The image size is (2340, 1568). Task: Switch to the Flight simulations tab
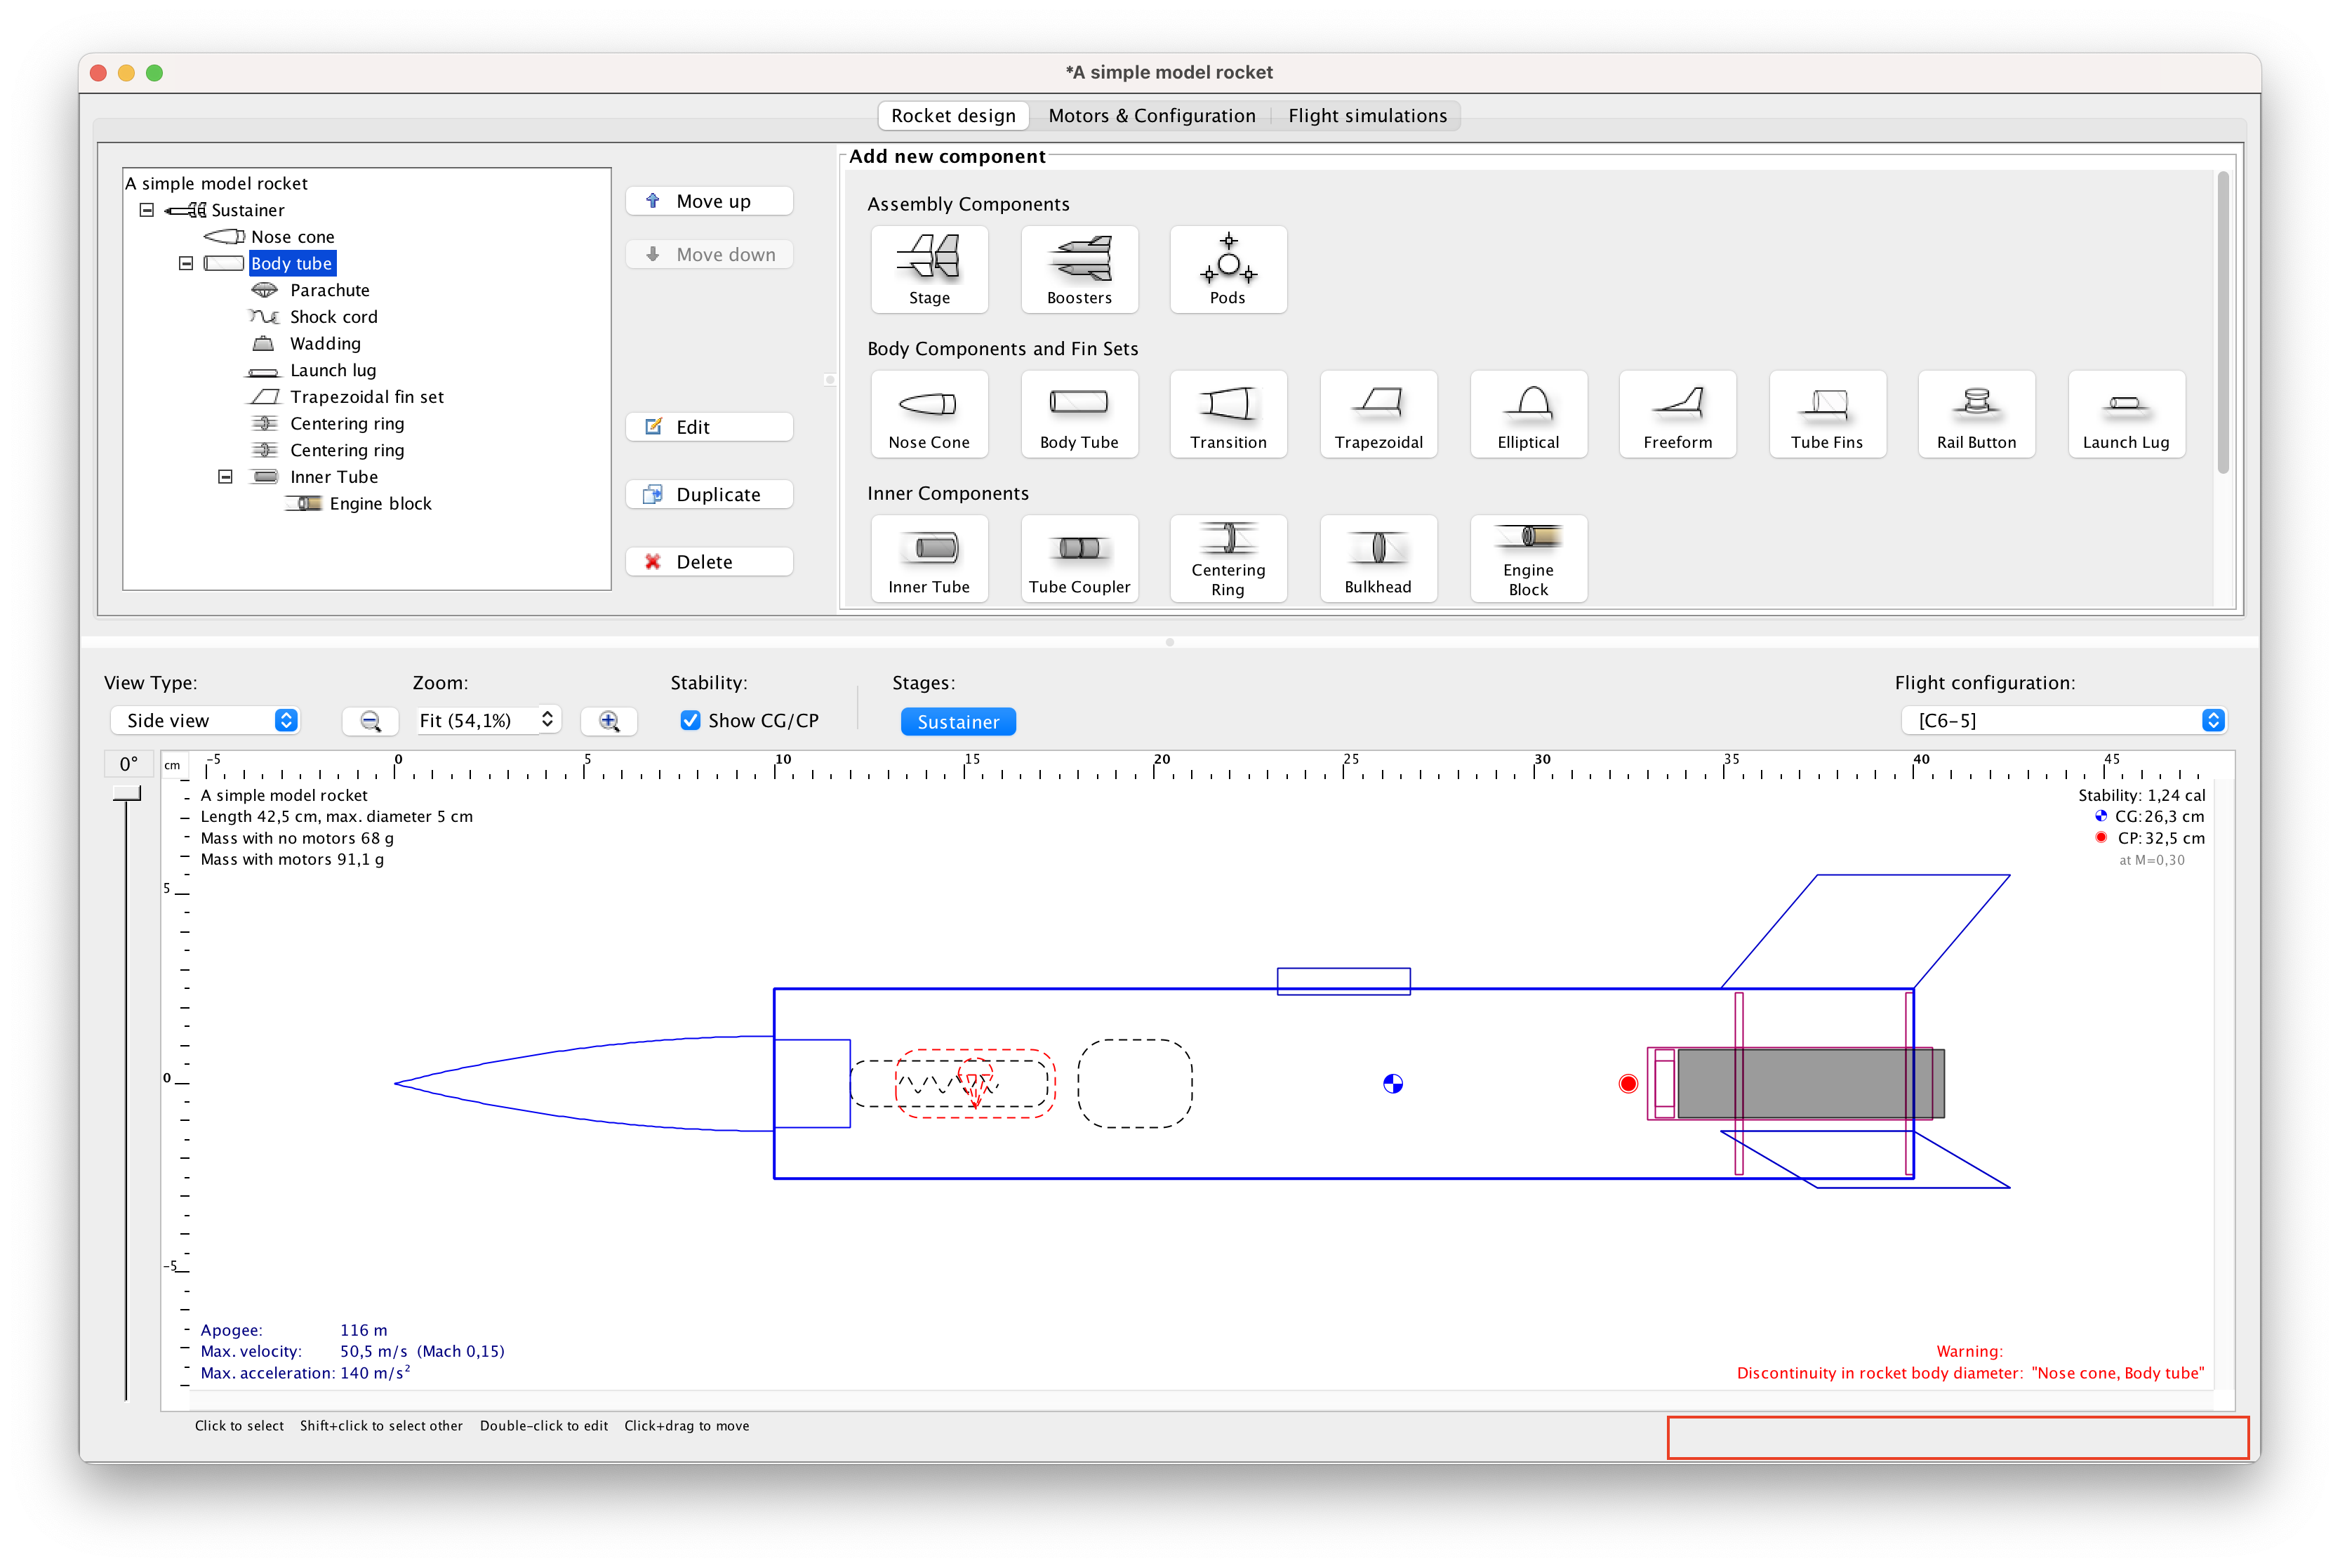1367,115
